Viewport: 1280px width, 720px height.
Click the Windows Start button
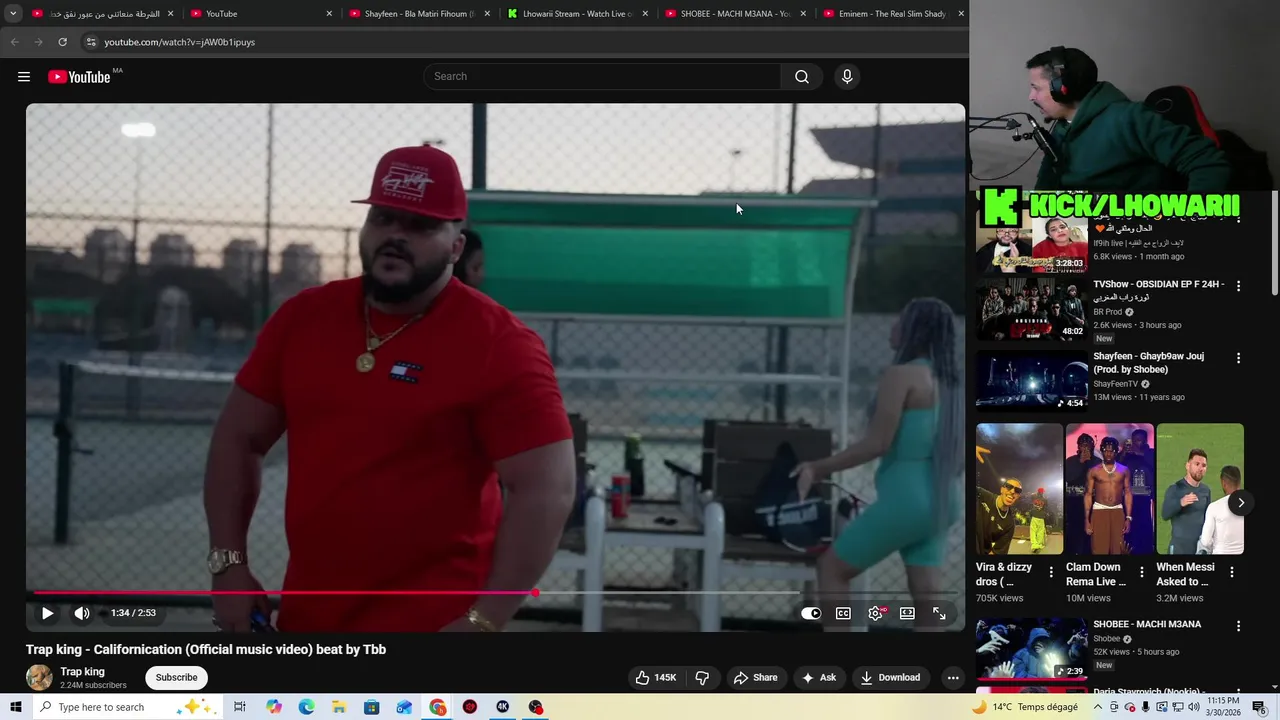click(15, 707)
